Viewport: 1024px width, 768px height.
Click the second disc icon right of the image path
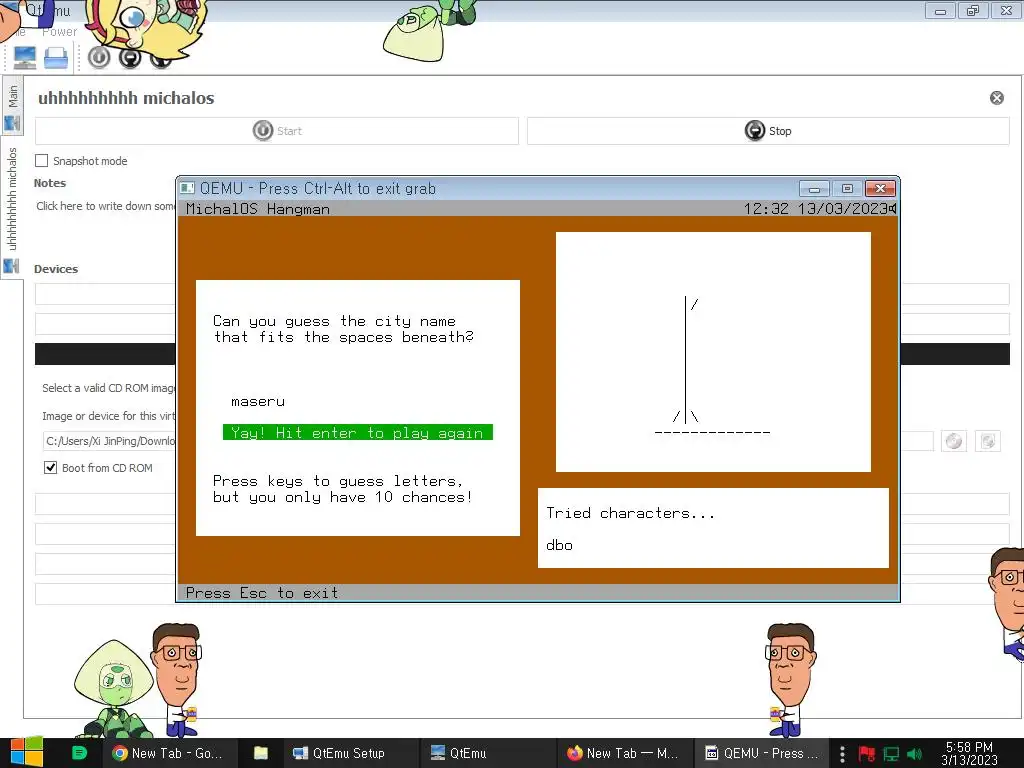coord(987,441)
